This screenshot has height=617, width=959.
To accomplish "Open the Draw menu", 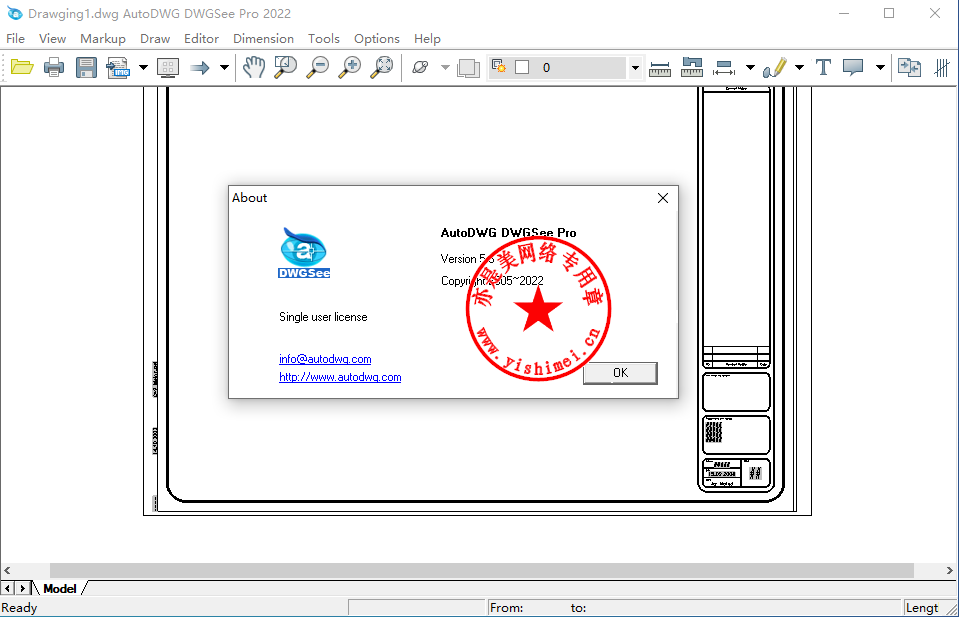I will (x=155, y=39).
